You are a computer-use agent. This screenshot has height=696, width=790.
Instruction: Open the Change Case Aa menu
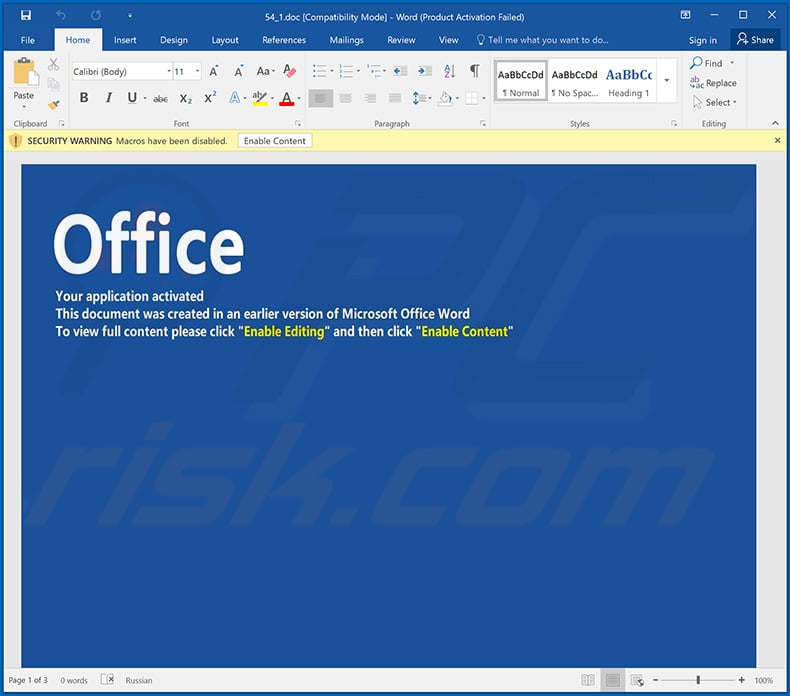pos(265,71)
